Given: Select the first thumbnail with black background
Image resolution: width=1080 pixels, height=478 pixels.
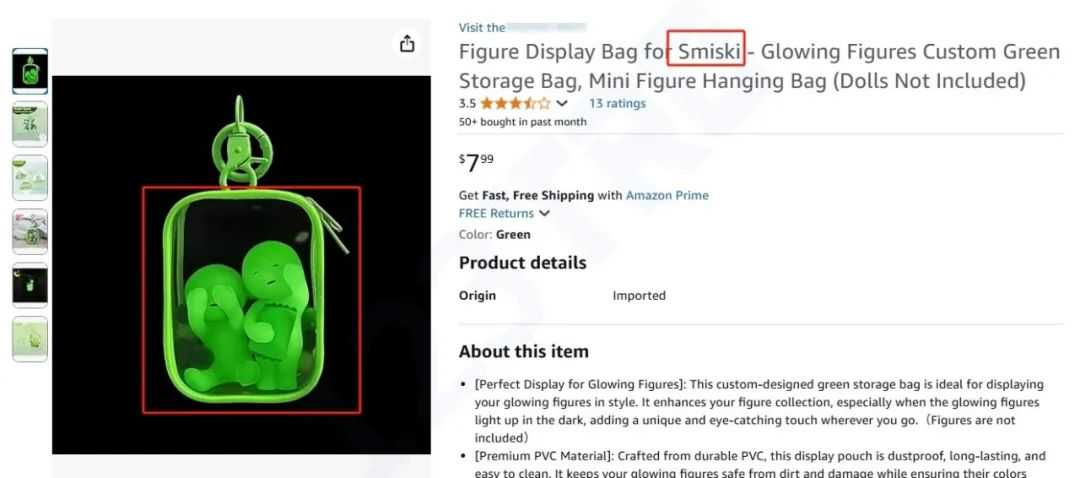Looking at the screenshot, I should coord(30,72).
